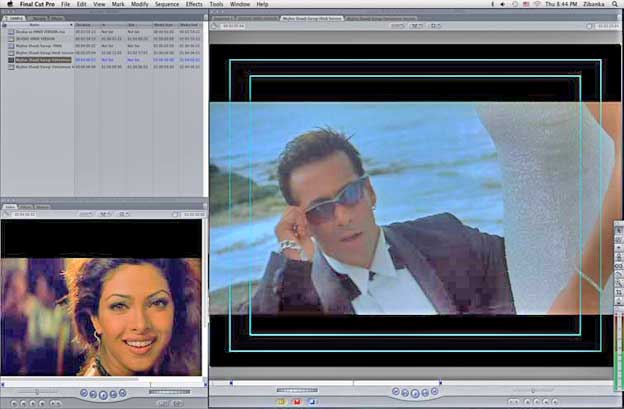
Task: Select the Video tab in the Viewer
Action: (x=11, y=207)
